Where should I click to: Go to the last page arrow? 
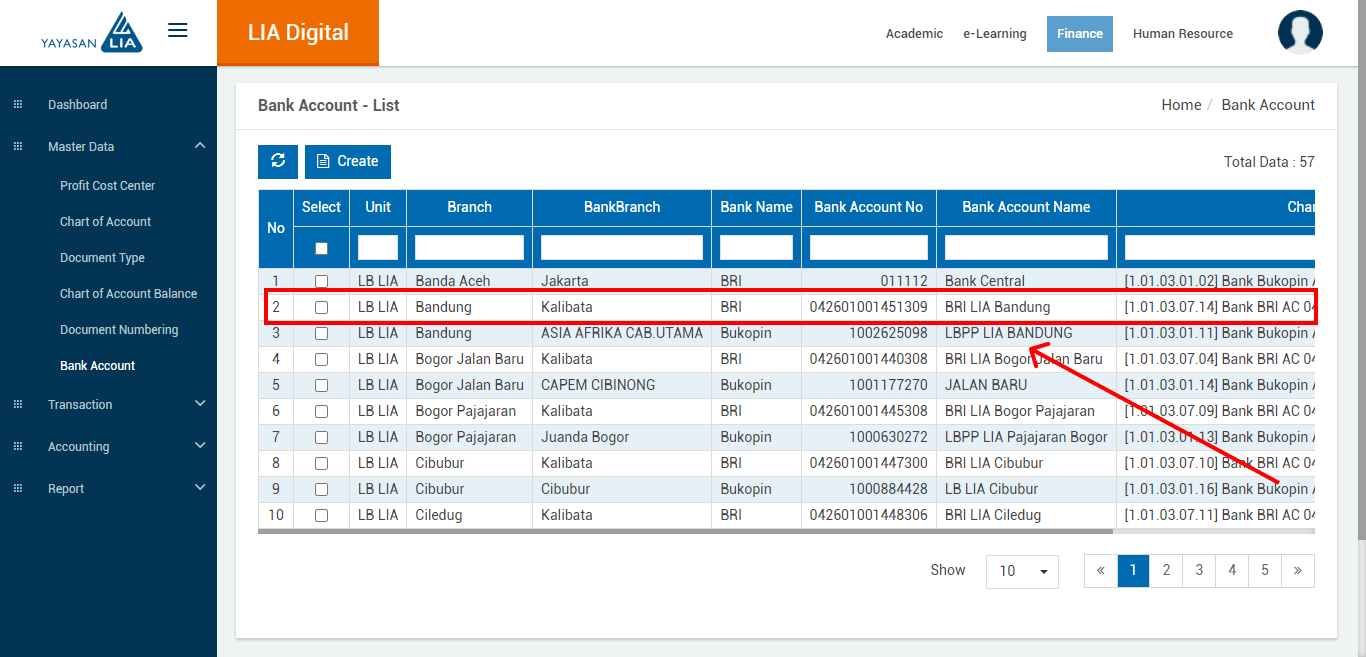click(x=1297, y=570)
